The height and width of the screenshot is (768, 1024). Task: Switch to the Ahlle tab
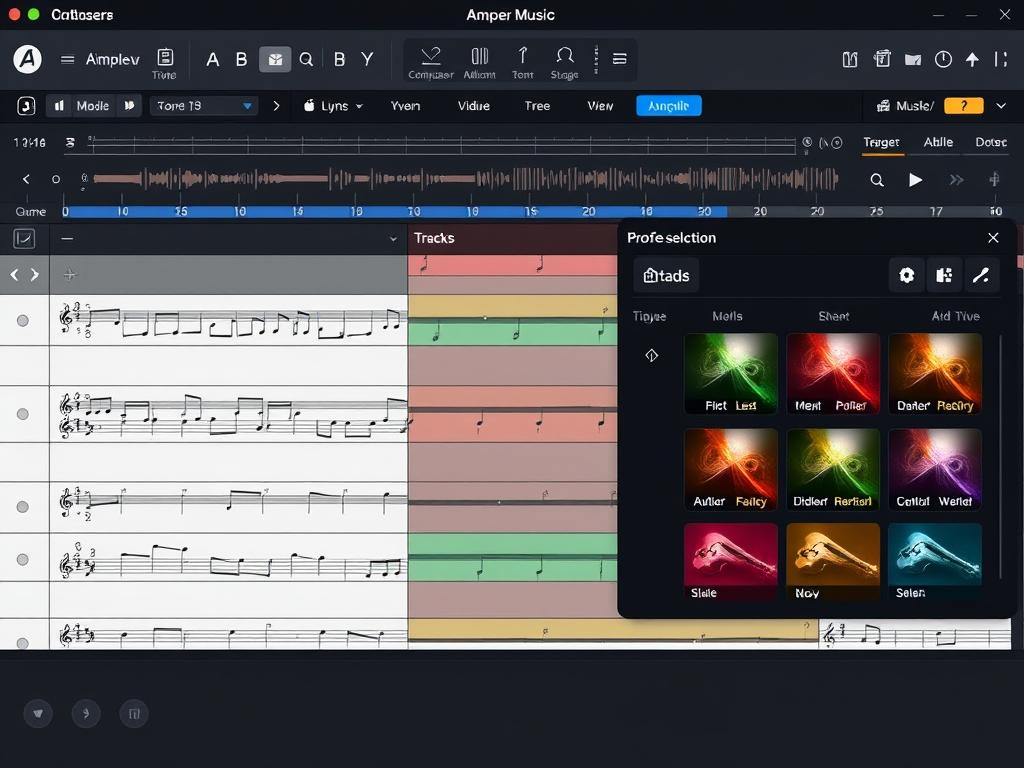(938, 142)
